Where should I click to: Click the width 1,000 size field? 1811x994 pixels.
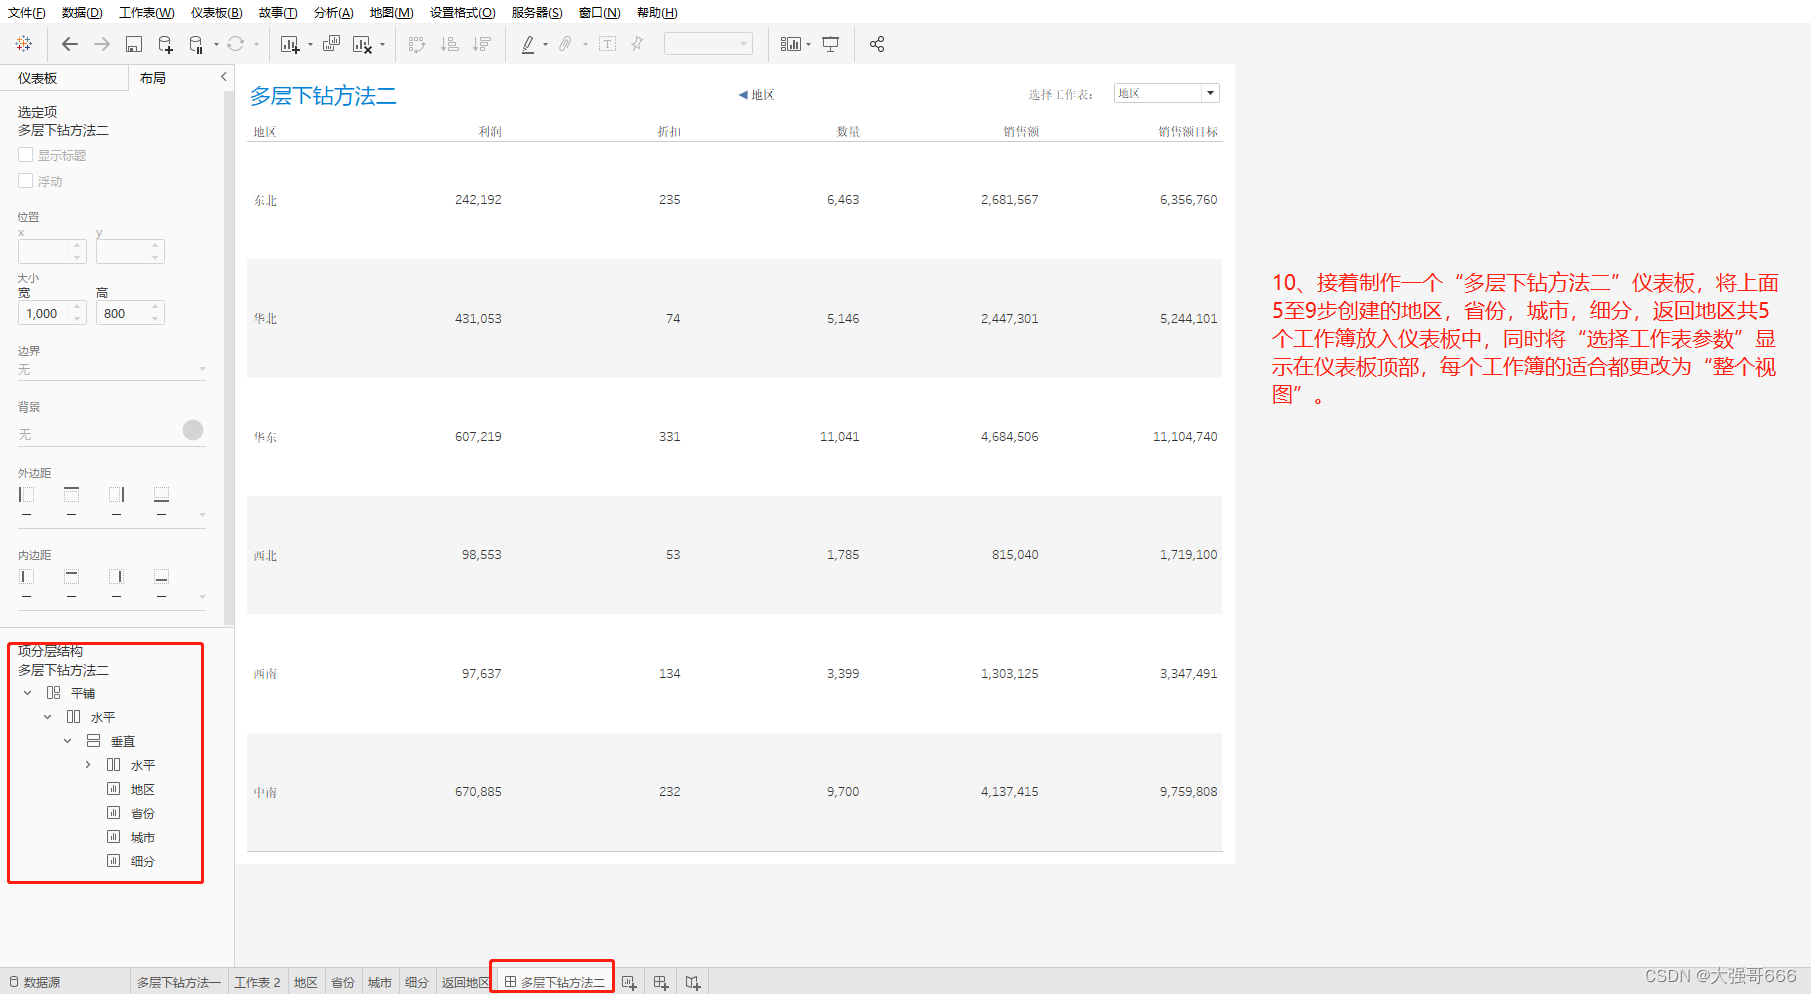tap(52, 313)
